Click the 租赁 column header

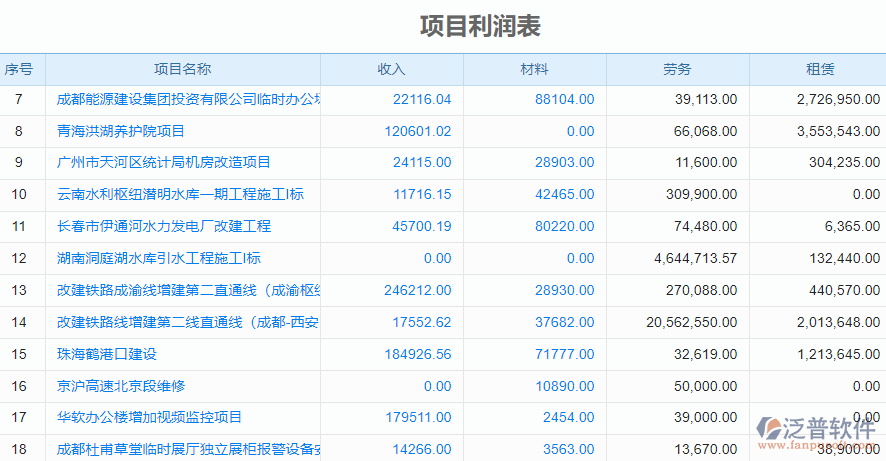click(x=820, y=70)
